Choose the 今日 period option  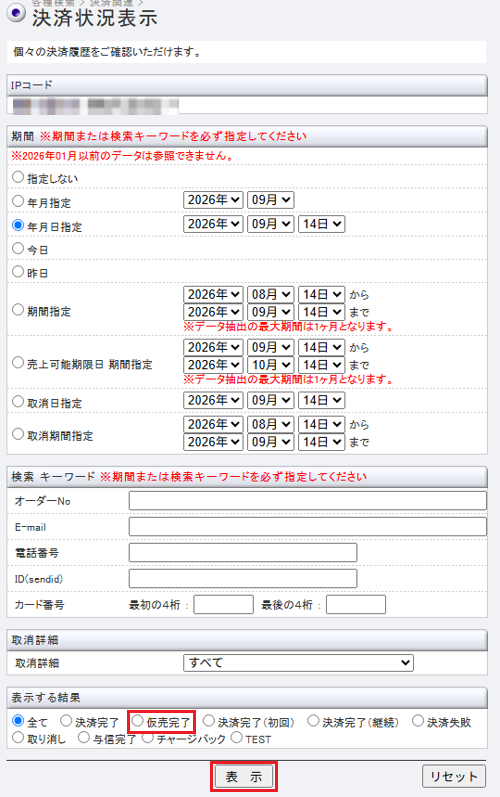18,248
